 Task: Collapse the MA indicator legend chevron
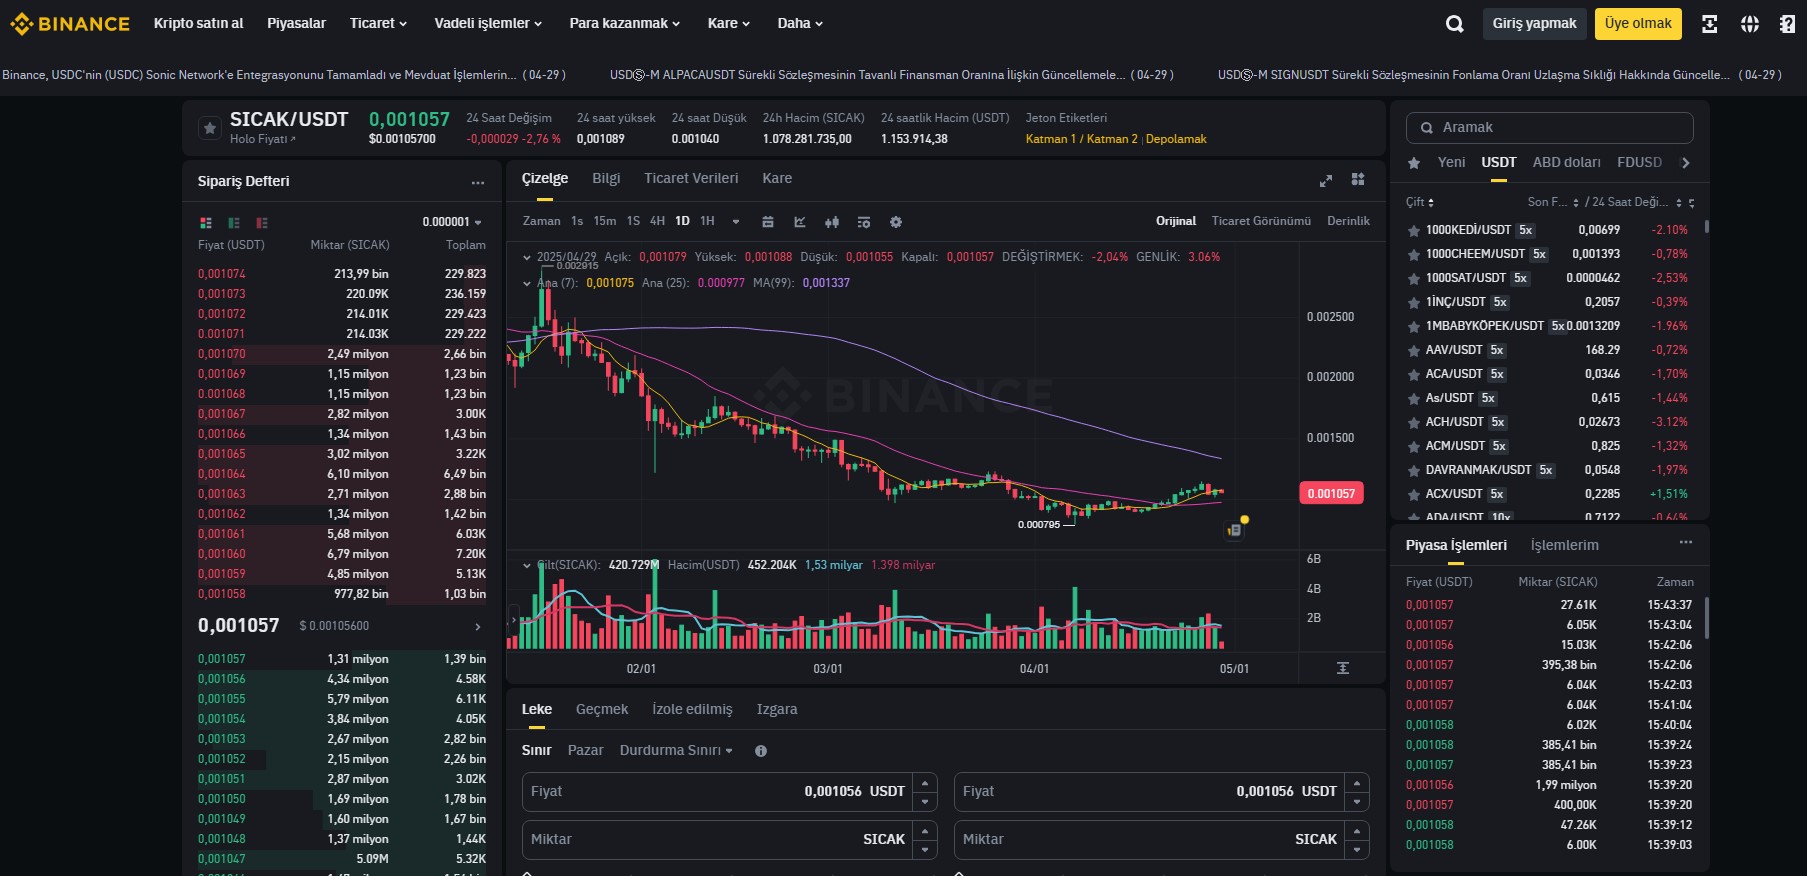527,283
